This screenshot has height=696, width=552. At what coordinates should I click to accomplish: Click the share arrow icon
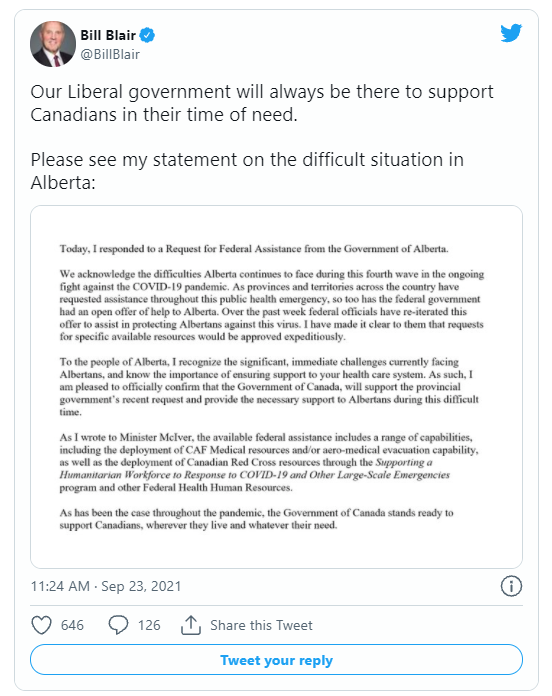[x=191, y=625]
